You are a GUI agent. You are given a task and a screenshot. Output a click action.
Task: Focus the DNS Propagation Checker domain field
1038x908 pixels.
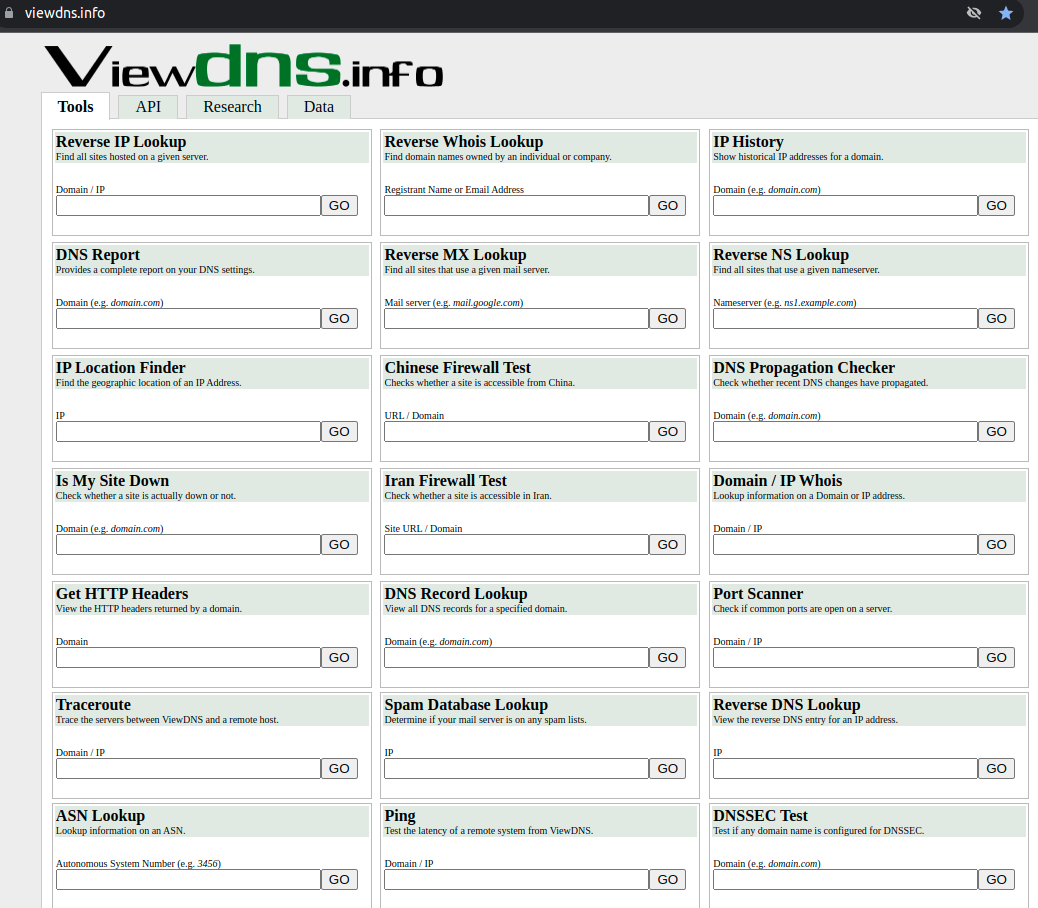pyautogui.click(x=845, y=431)
